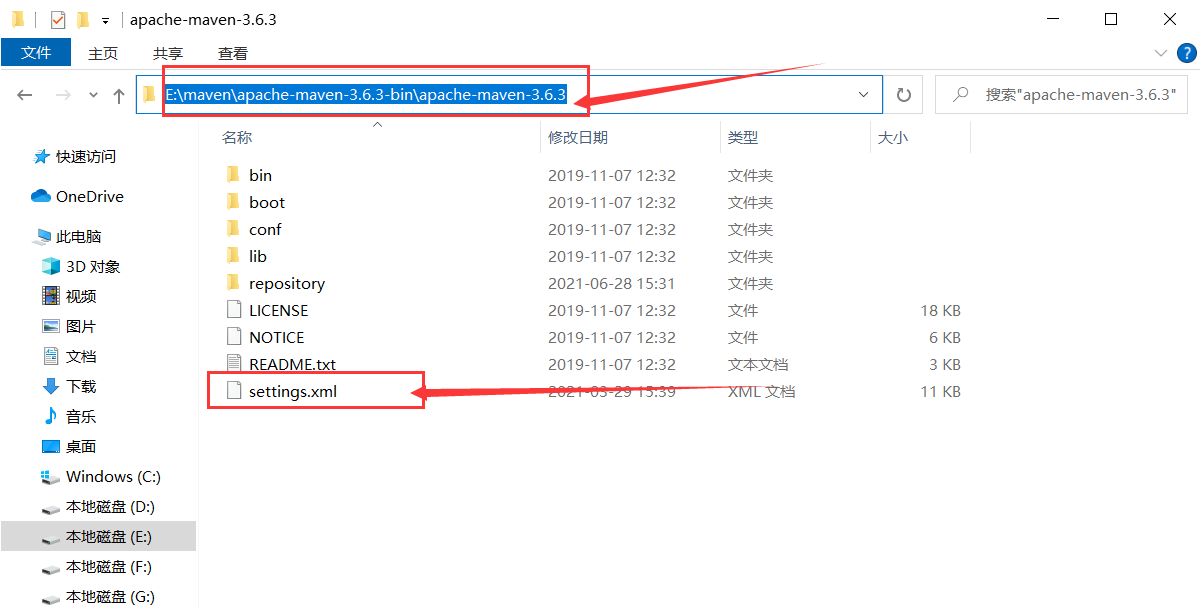Click the 3D 对象 icon
The height and width of the screenshot is (608, 1201).
51,266
